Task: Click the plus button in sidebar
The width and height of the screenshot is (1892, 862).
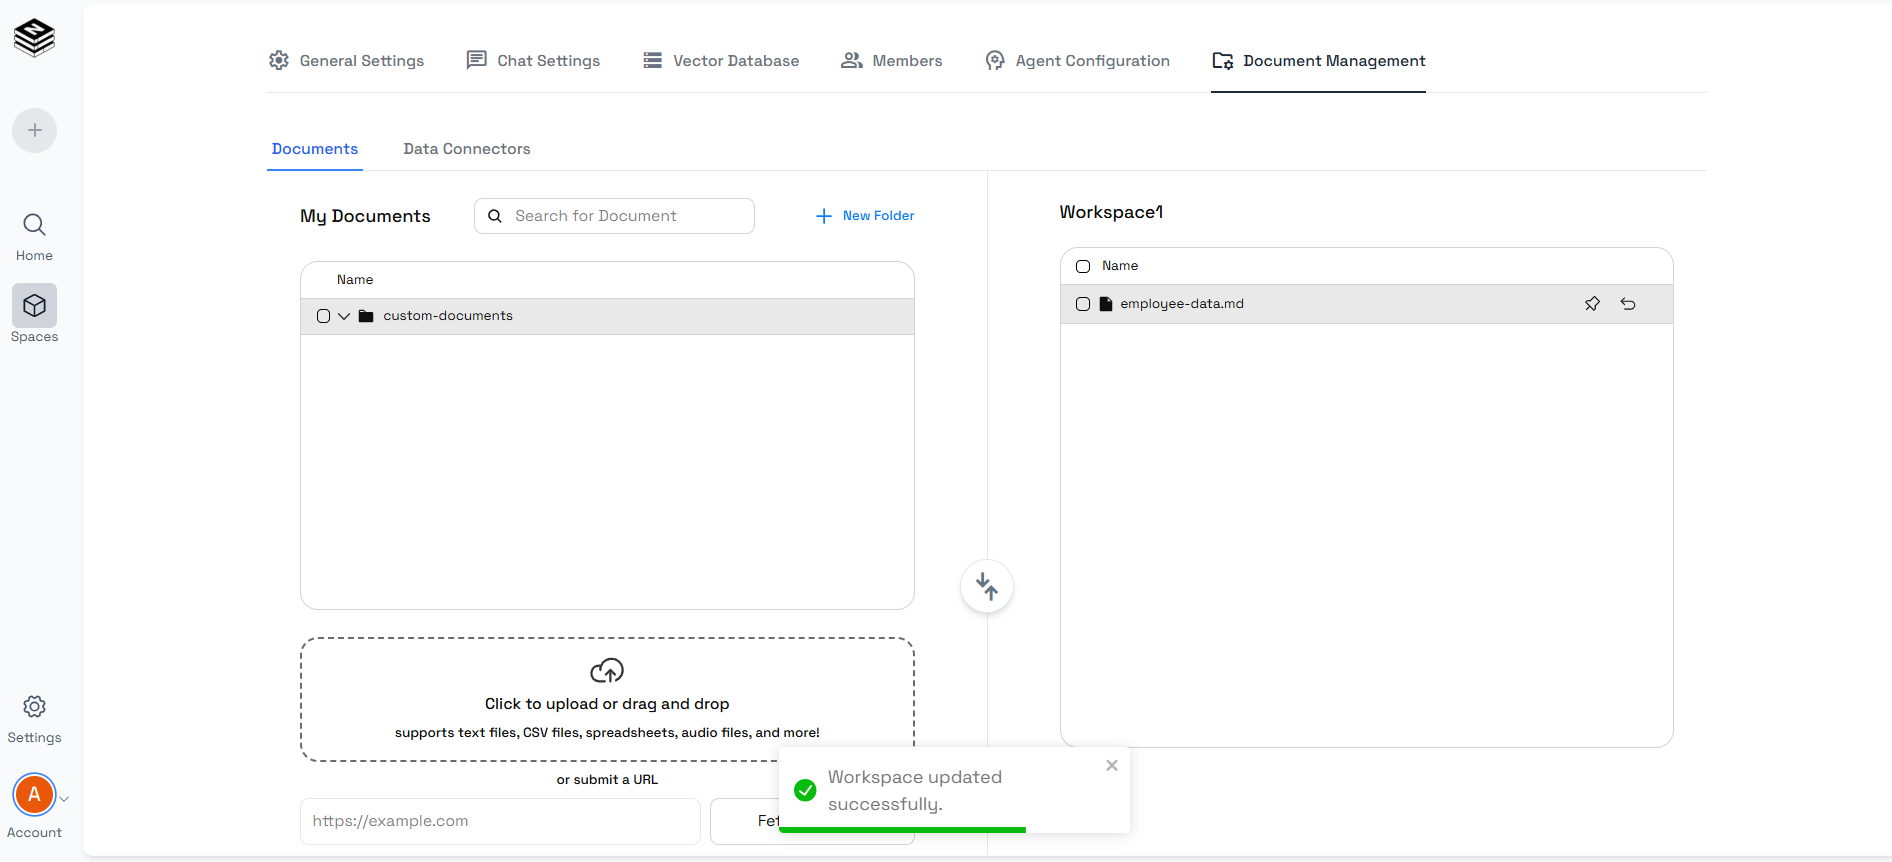Action: [34, 130]
